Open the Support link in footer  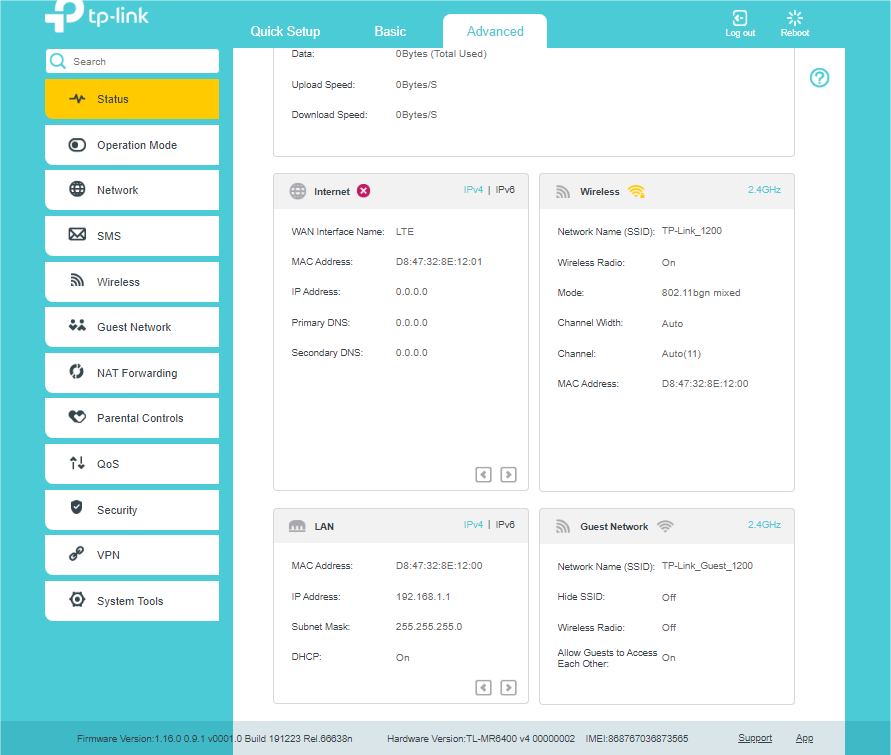[x=755, y=738]
